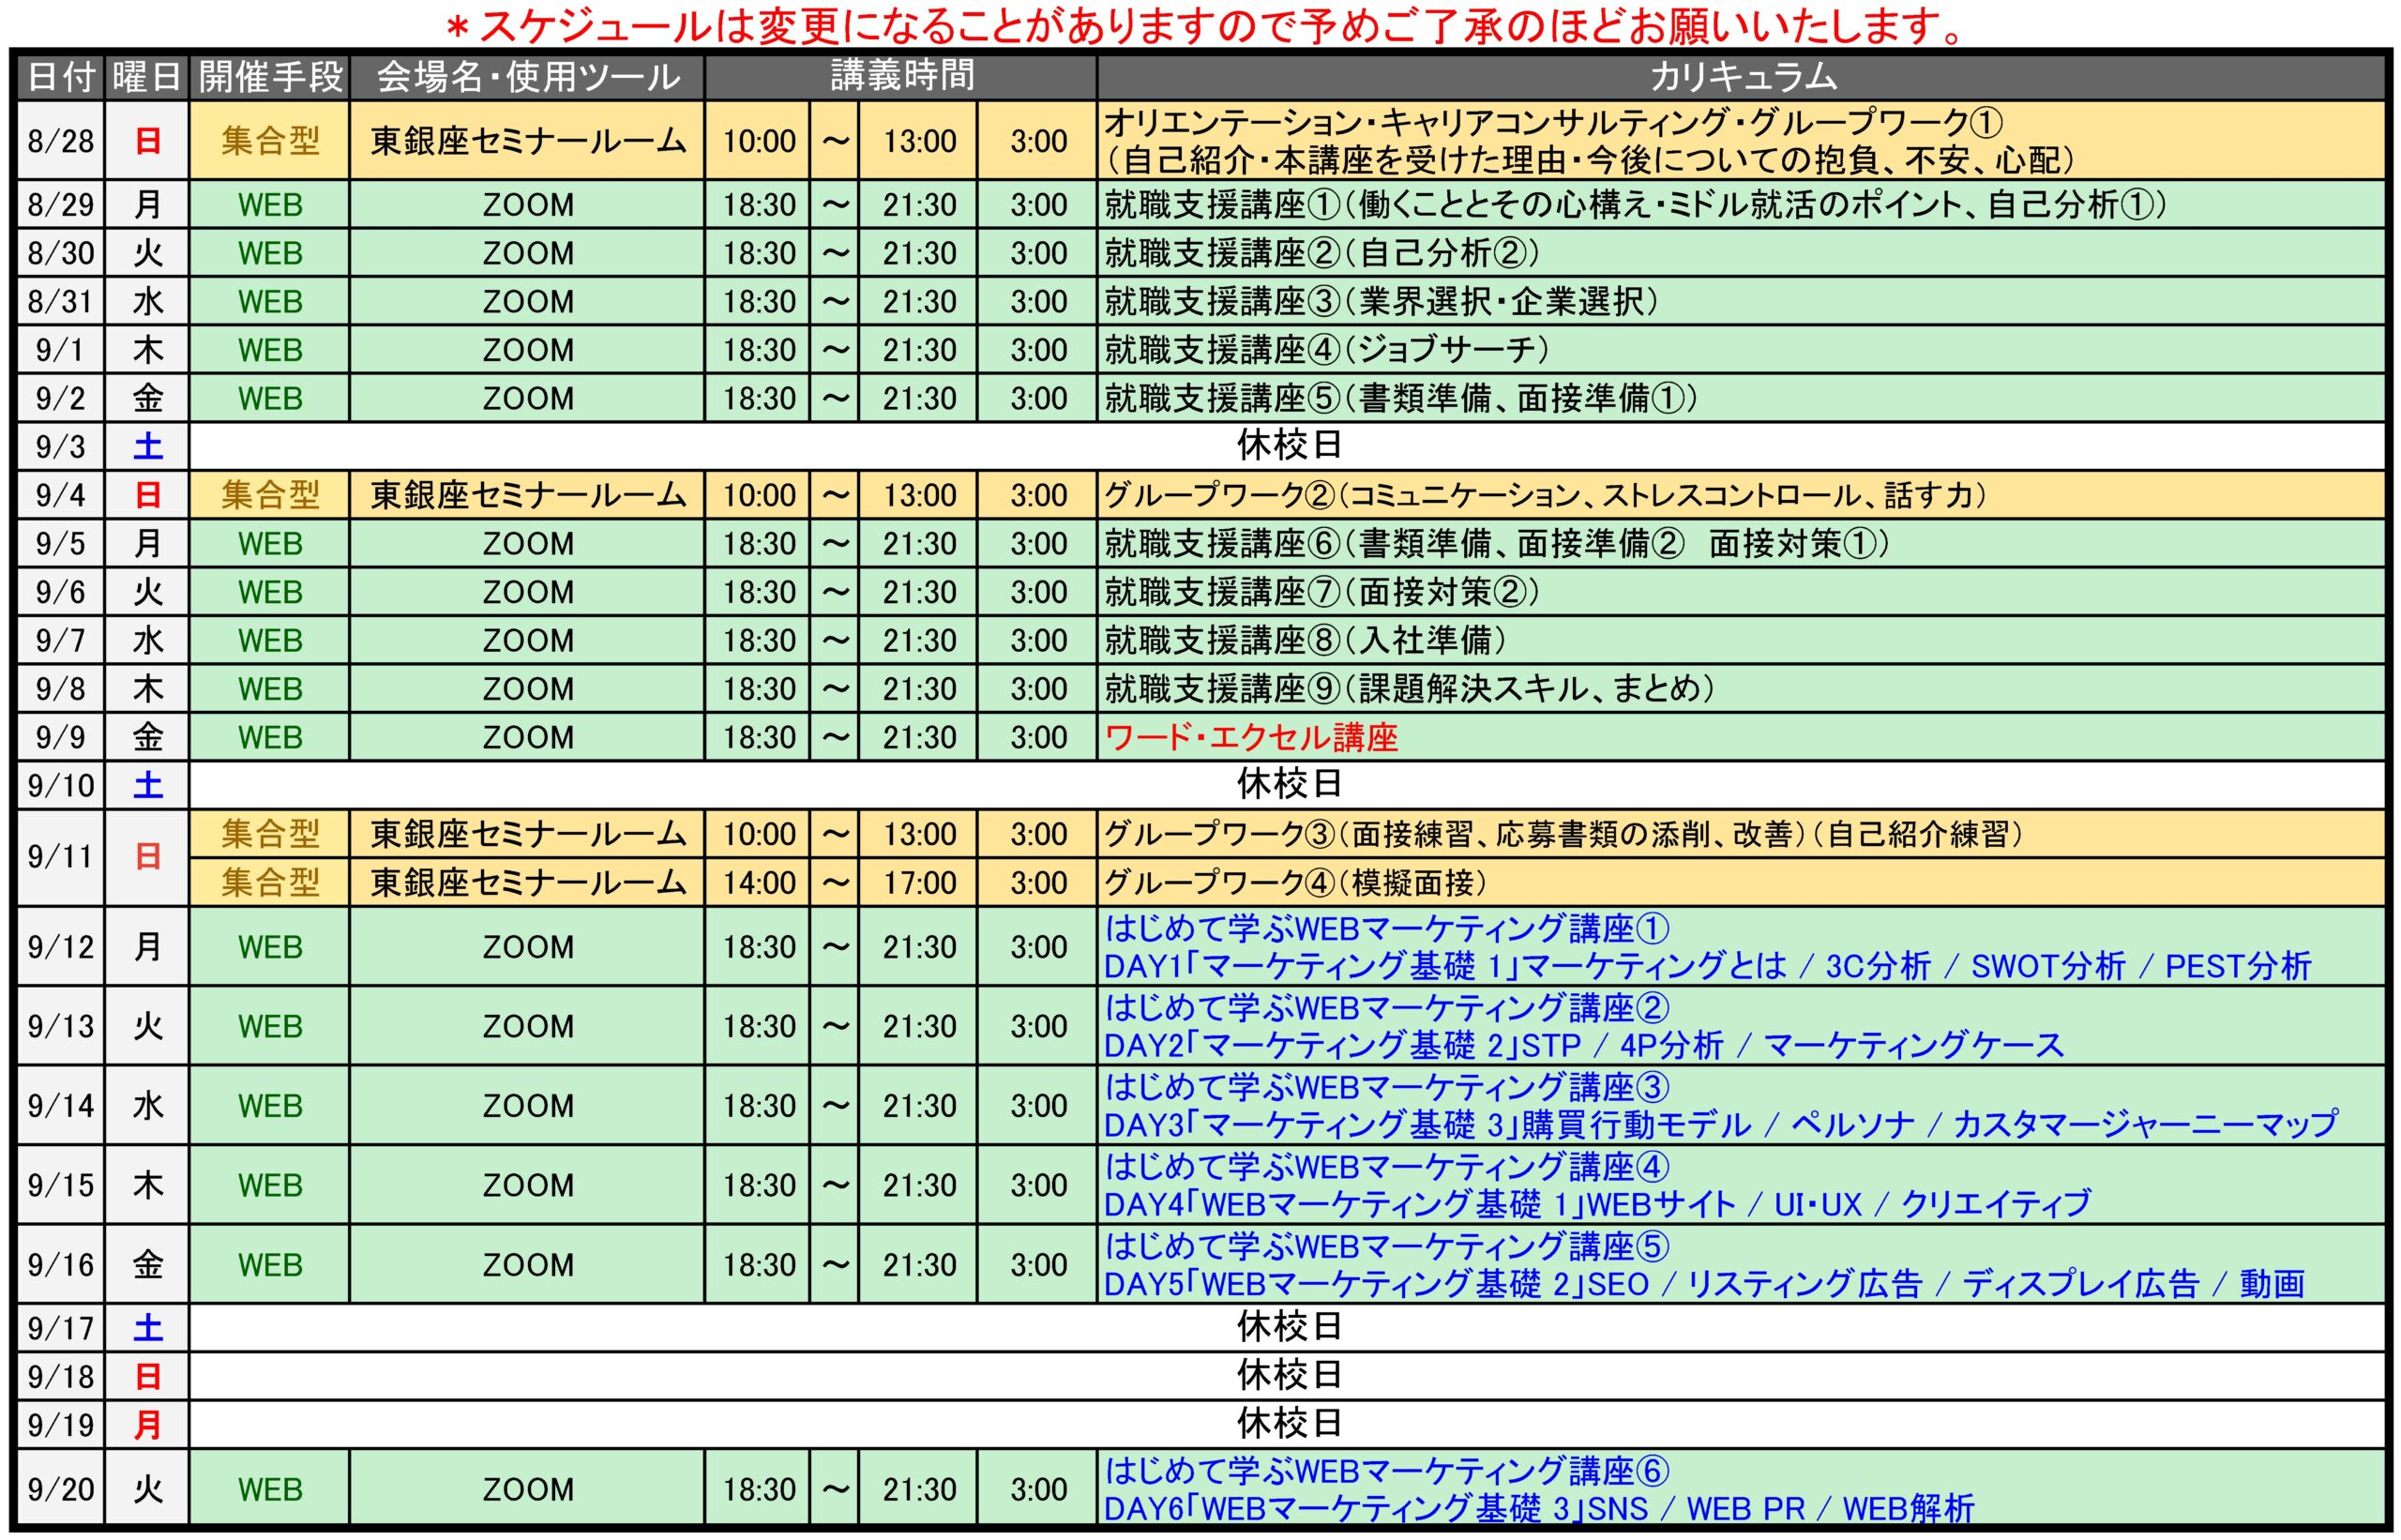Click WEBマーケティング講座① DAY1 cell
The height and width of the screenshot is (1540, 2401).
(1741, 947)
